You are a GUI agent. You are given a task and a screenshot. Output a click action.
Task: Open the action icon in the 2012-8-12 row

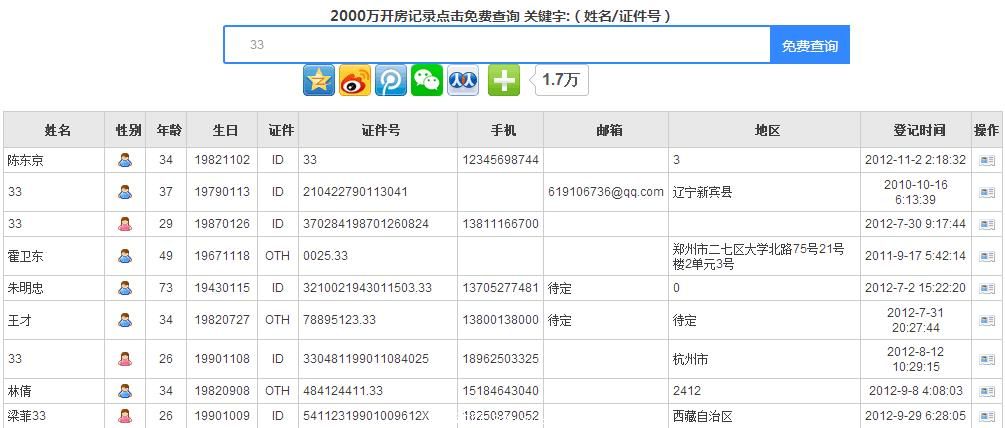pos(986,359)
